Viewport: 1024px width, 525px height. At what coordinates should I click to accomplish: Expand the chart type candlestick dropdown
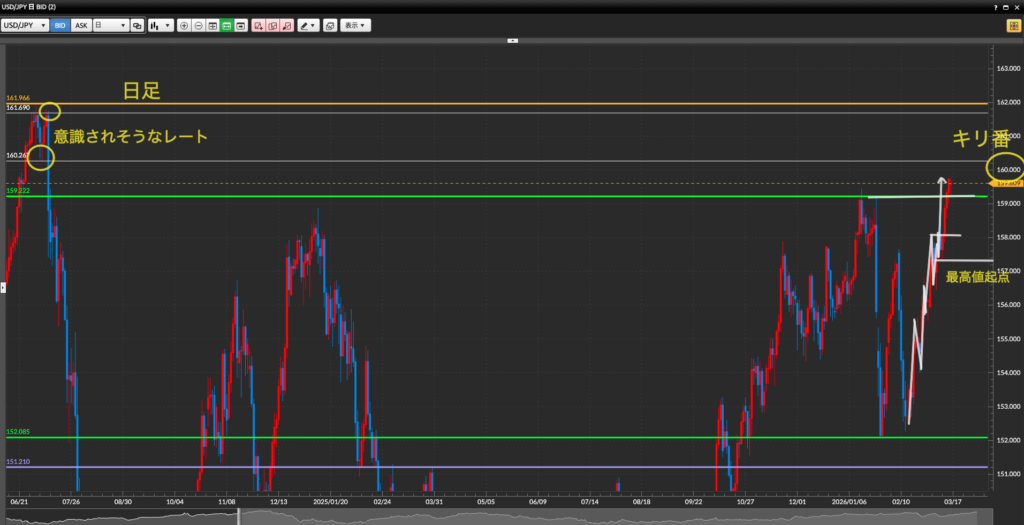coord(159,25)
